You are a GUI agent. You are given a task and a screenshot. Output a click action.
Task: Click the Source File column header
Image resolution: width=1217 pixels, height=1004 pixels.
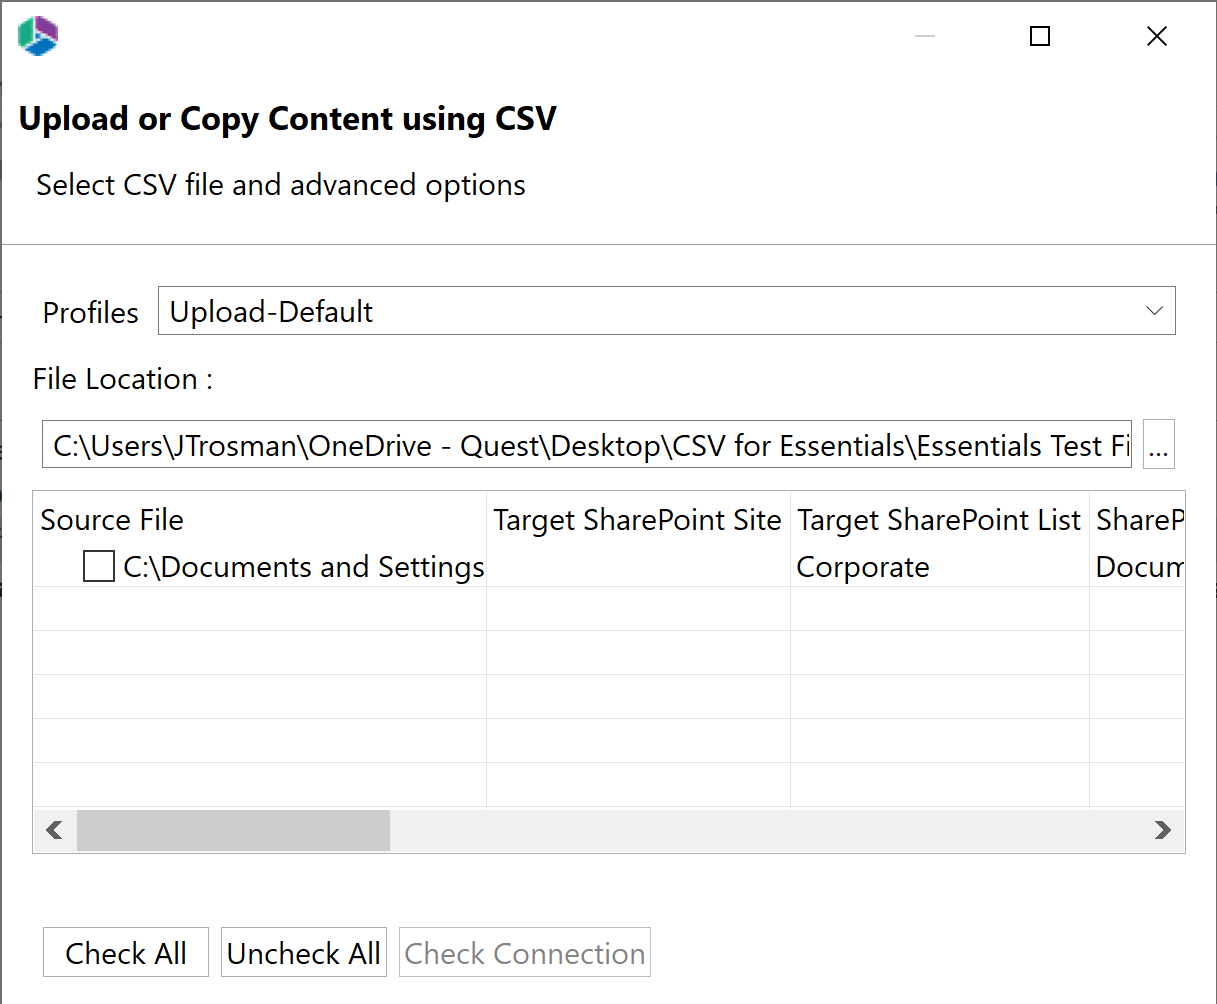[112, 520]
